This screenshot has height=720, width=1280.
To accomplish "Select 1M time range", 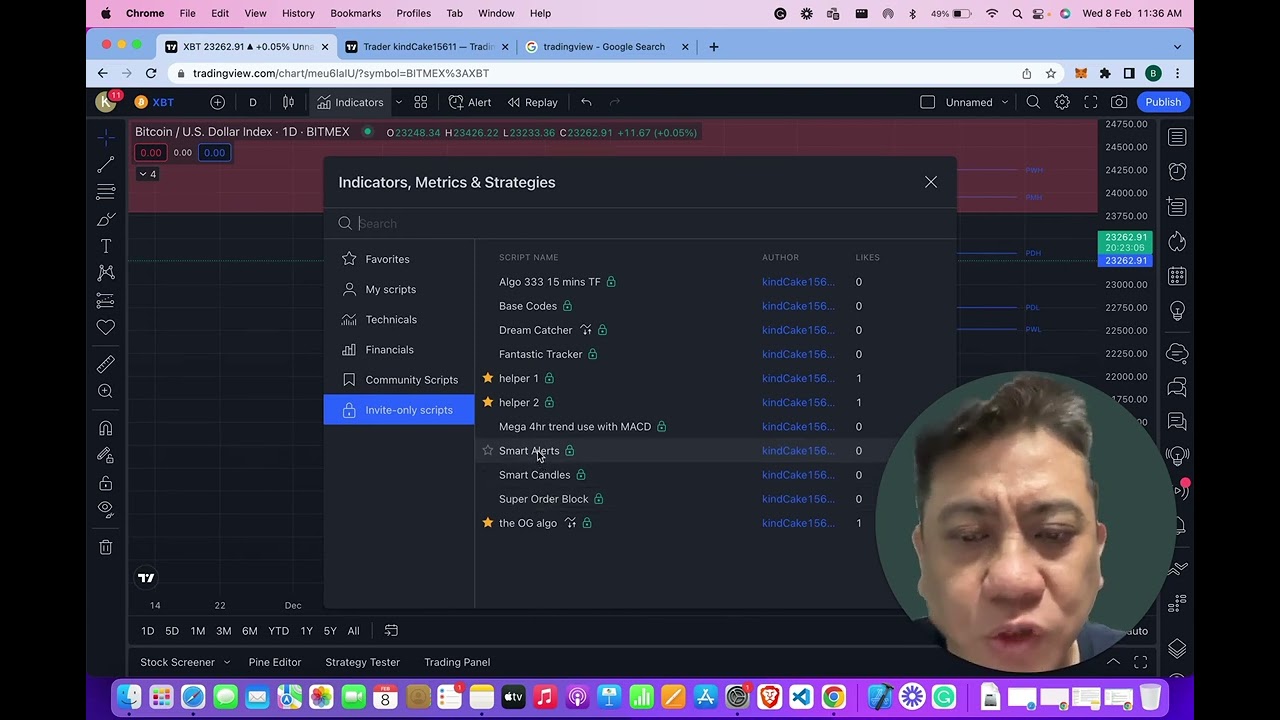I will (x=198, y=631).
